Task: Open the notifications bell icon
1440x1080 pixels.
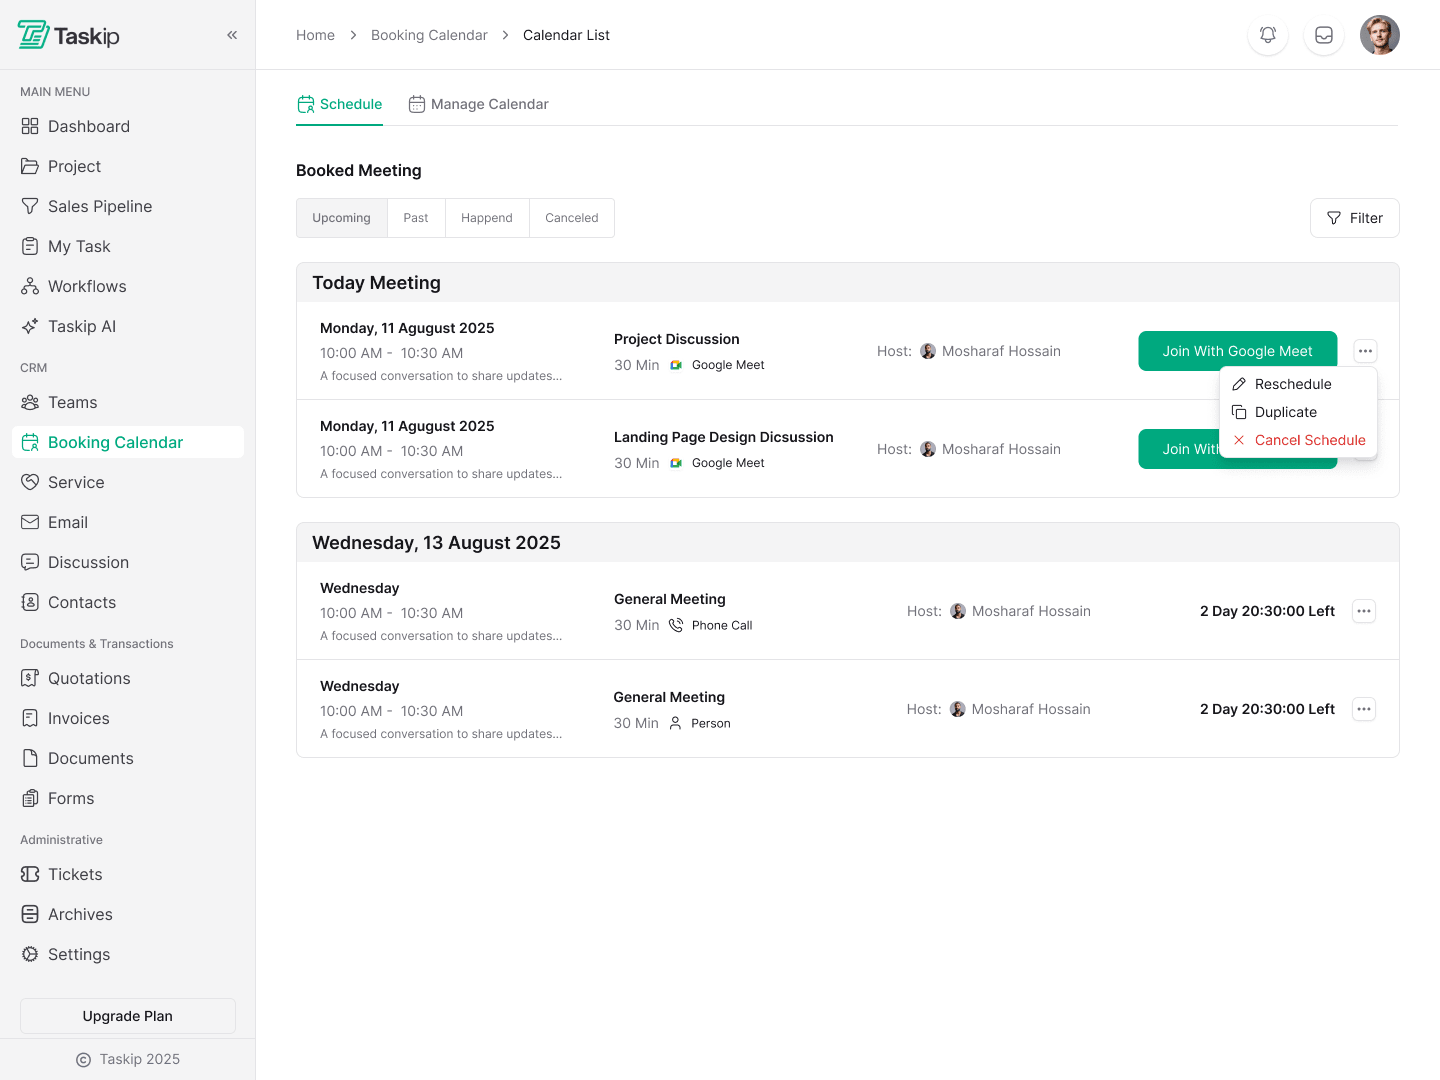Action: (x=1267, y=34)
